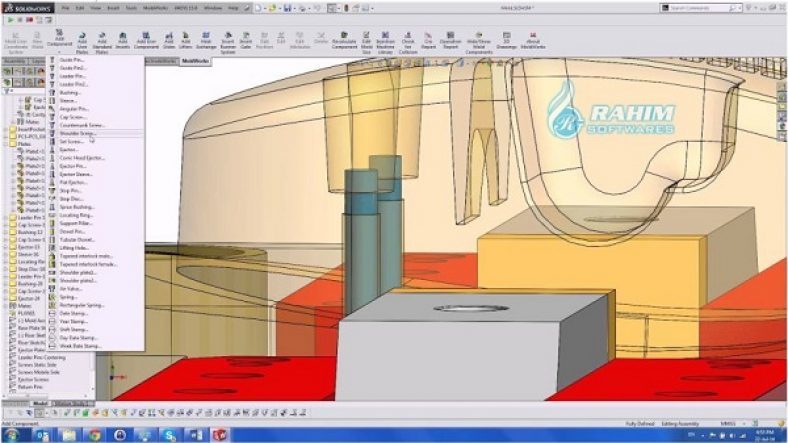
Task: Click the green play macro button
Action: pos(11,20)
